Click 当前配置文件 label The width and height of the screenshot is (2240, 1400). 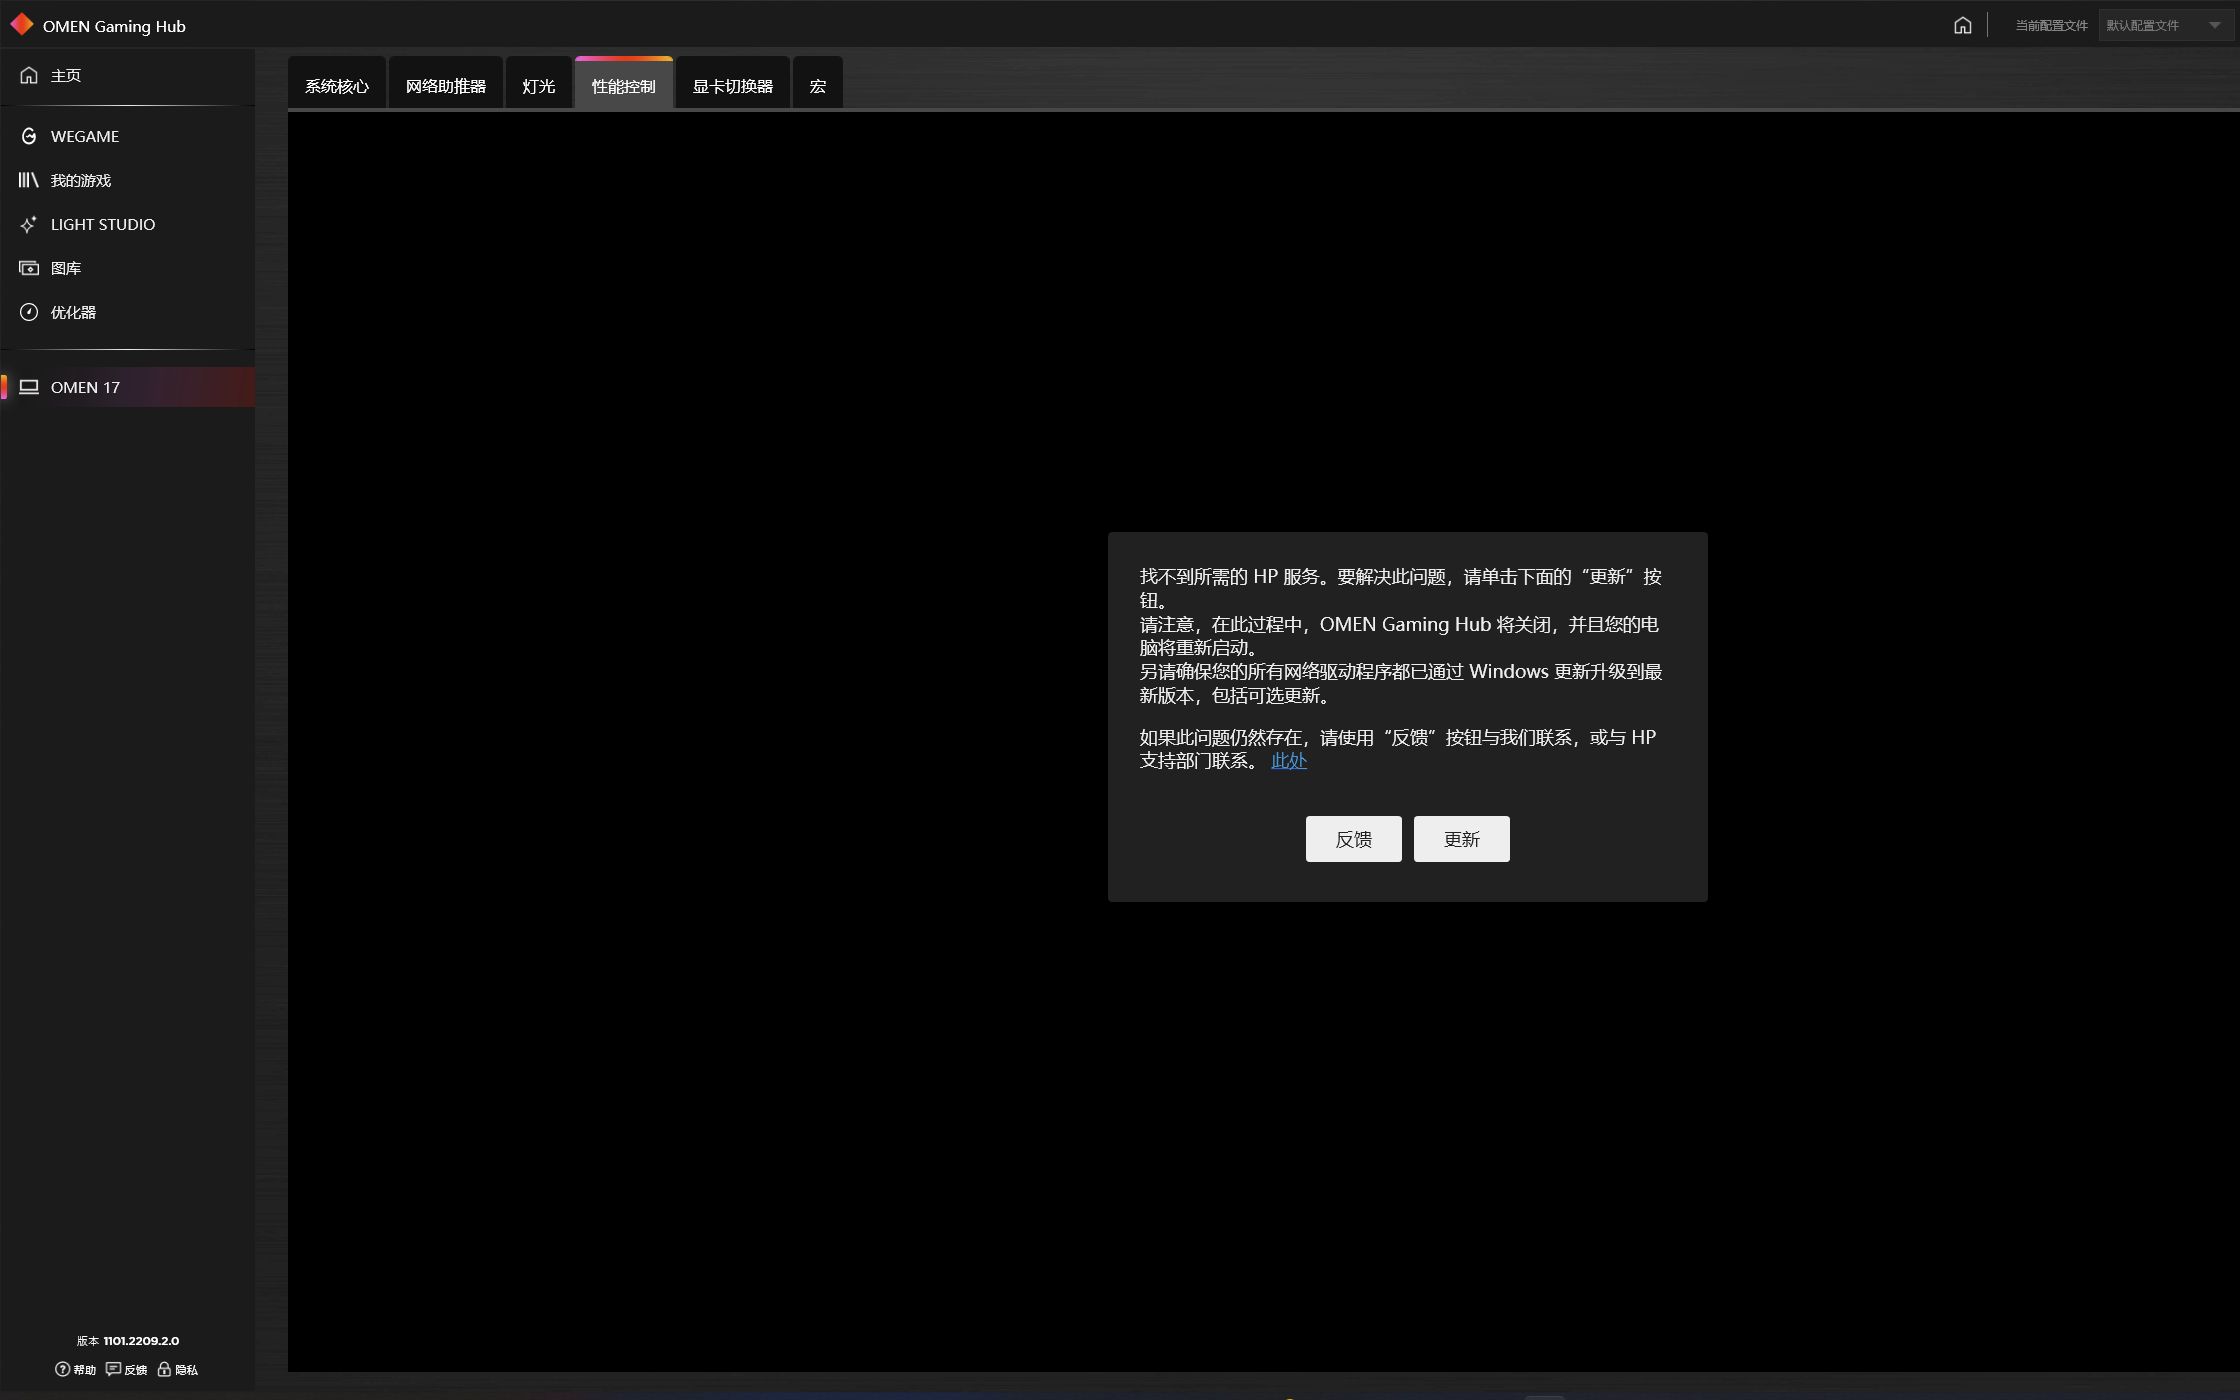[x=2051, y=26]
